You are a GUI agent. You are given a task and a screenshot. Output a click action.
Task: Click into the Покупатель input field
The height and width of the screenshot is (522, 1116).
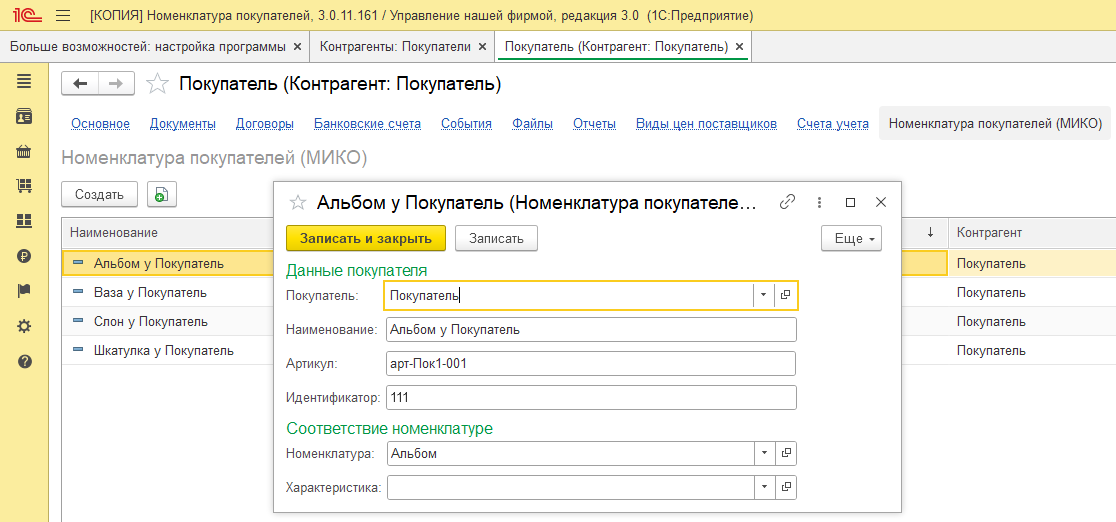click(568, 295)
